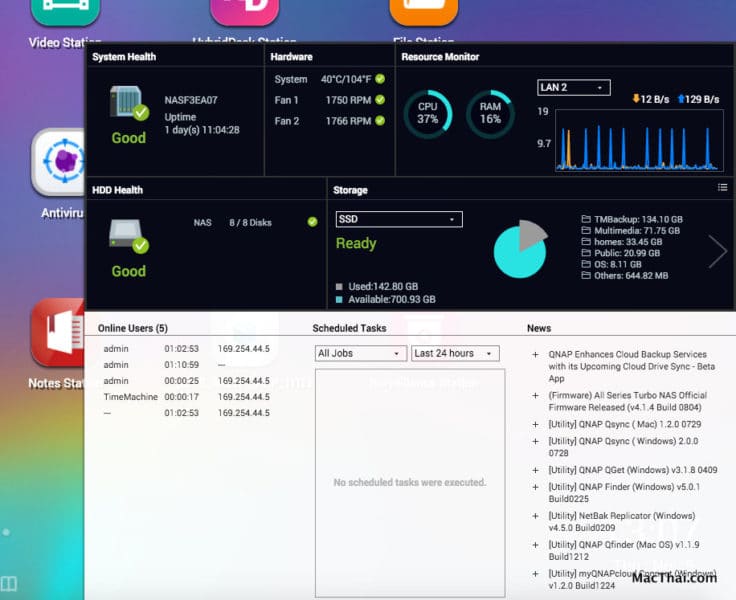The height and width of the screenshot is (600, 736).
Task: Click the Fan 1 green status check
Action: (x=380, y=100)
